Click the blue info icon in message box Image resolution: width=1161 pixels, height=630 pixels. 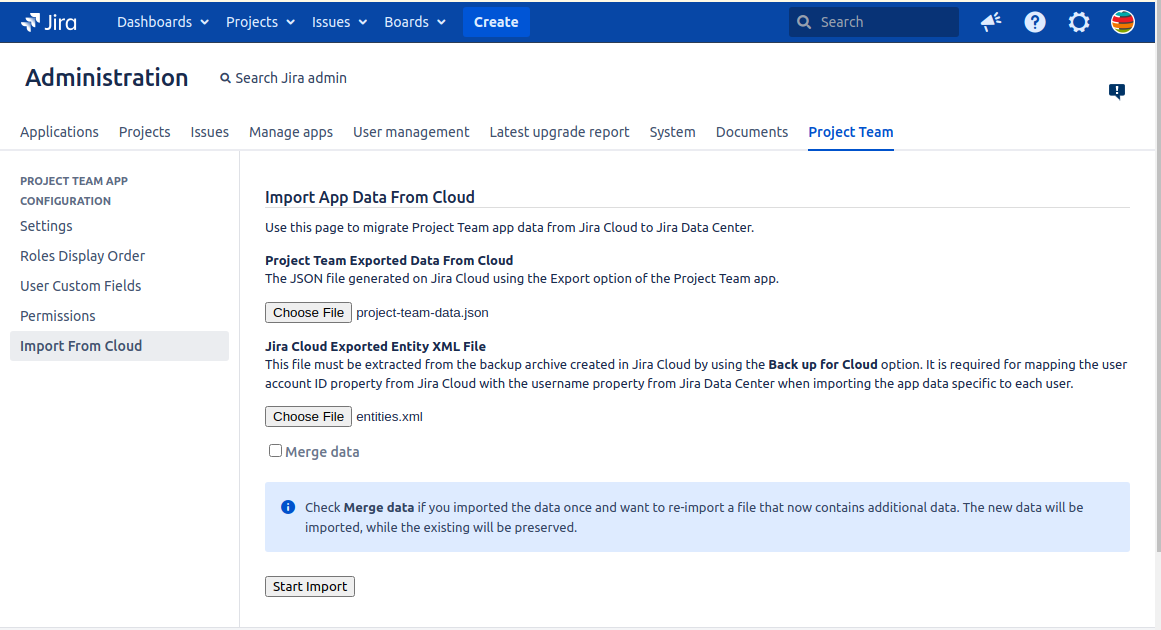coord(288,507)
